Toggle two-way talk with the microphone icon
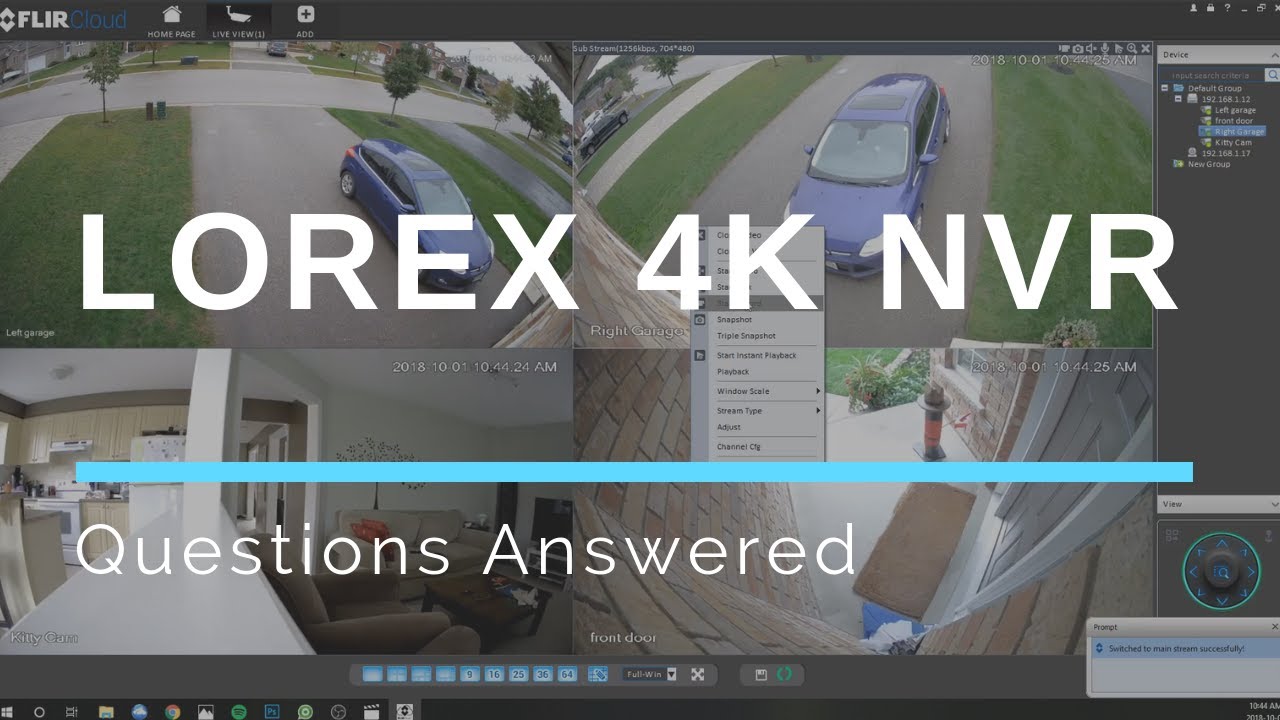Screen dimensions: 1280x720 1105,48
